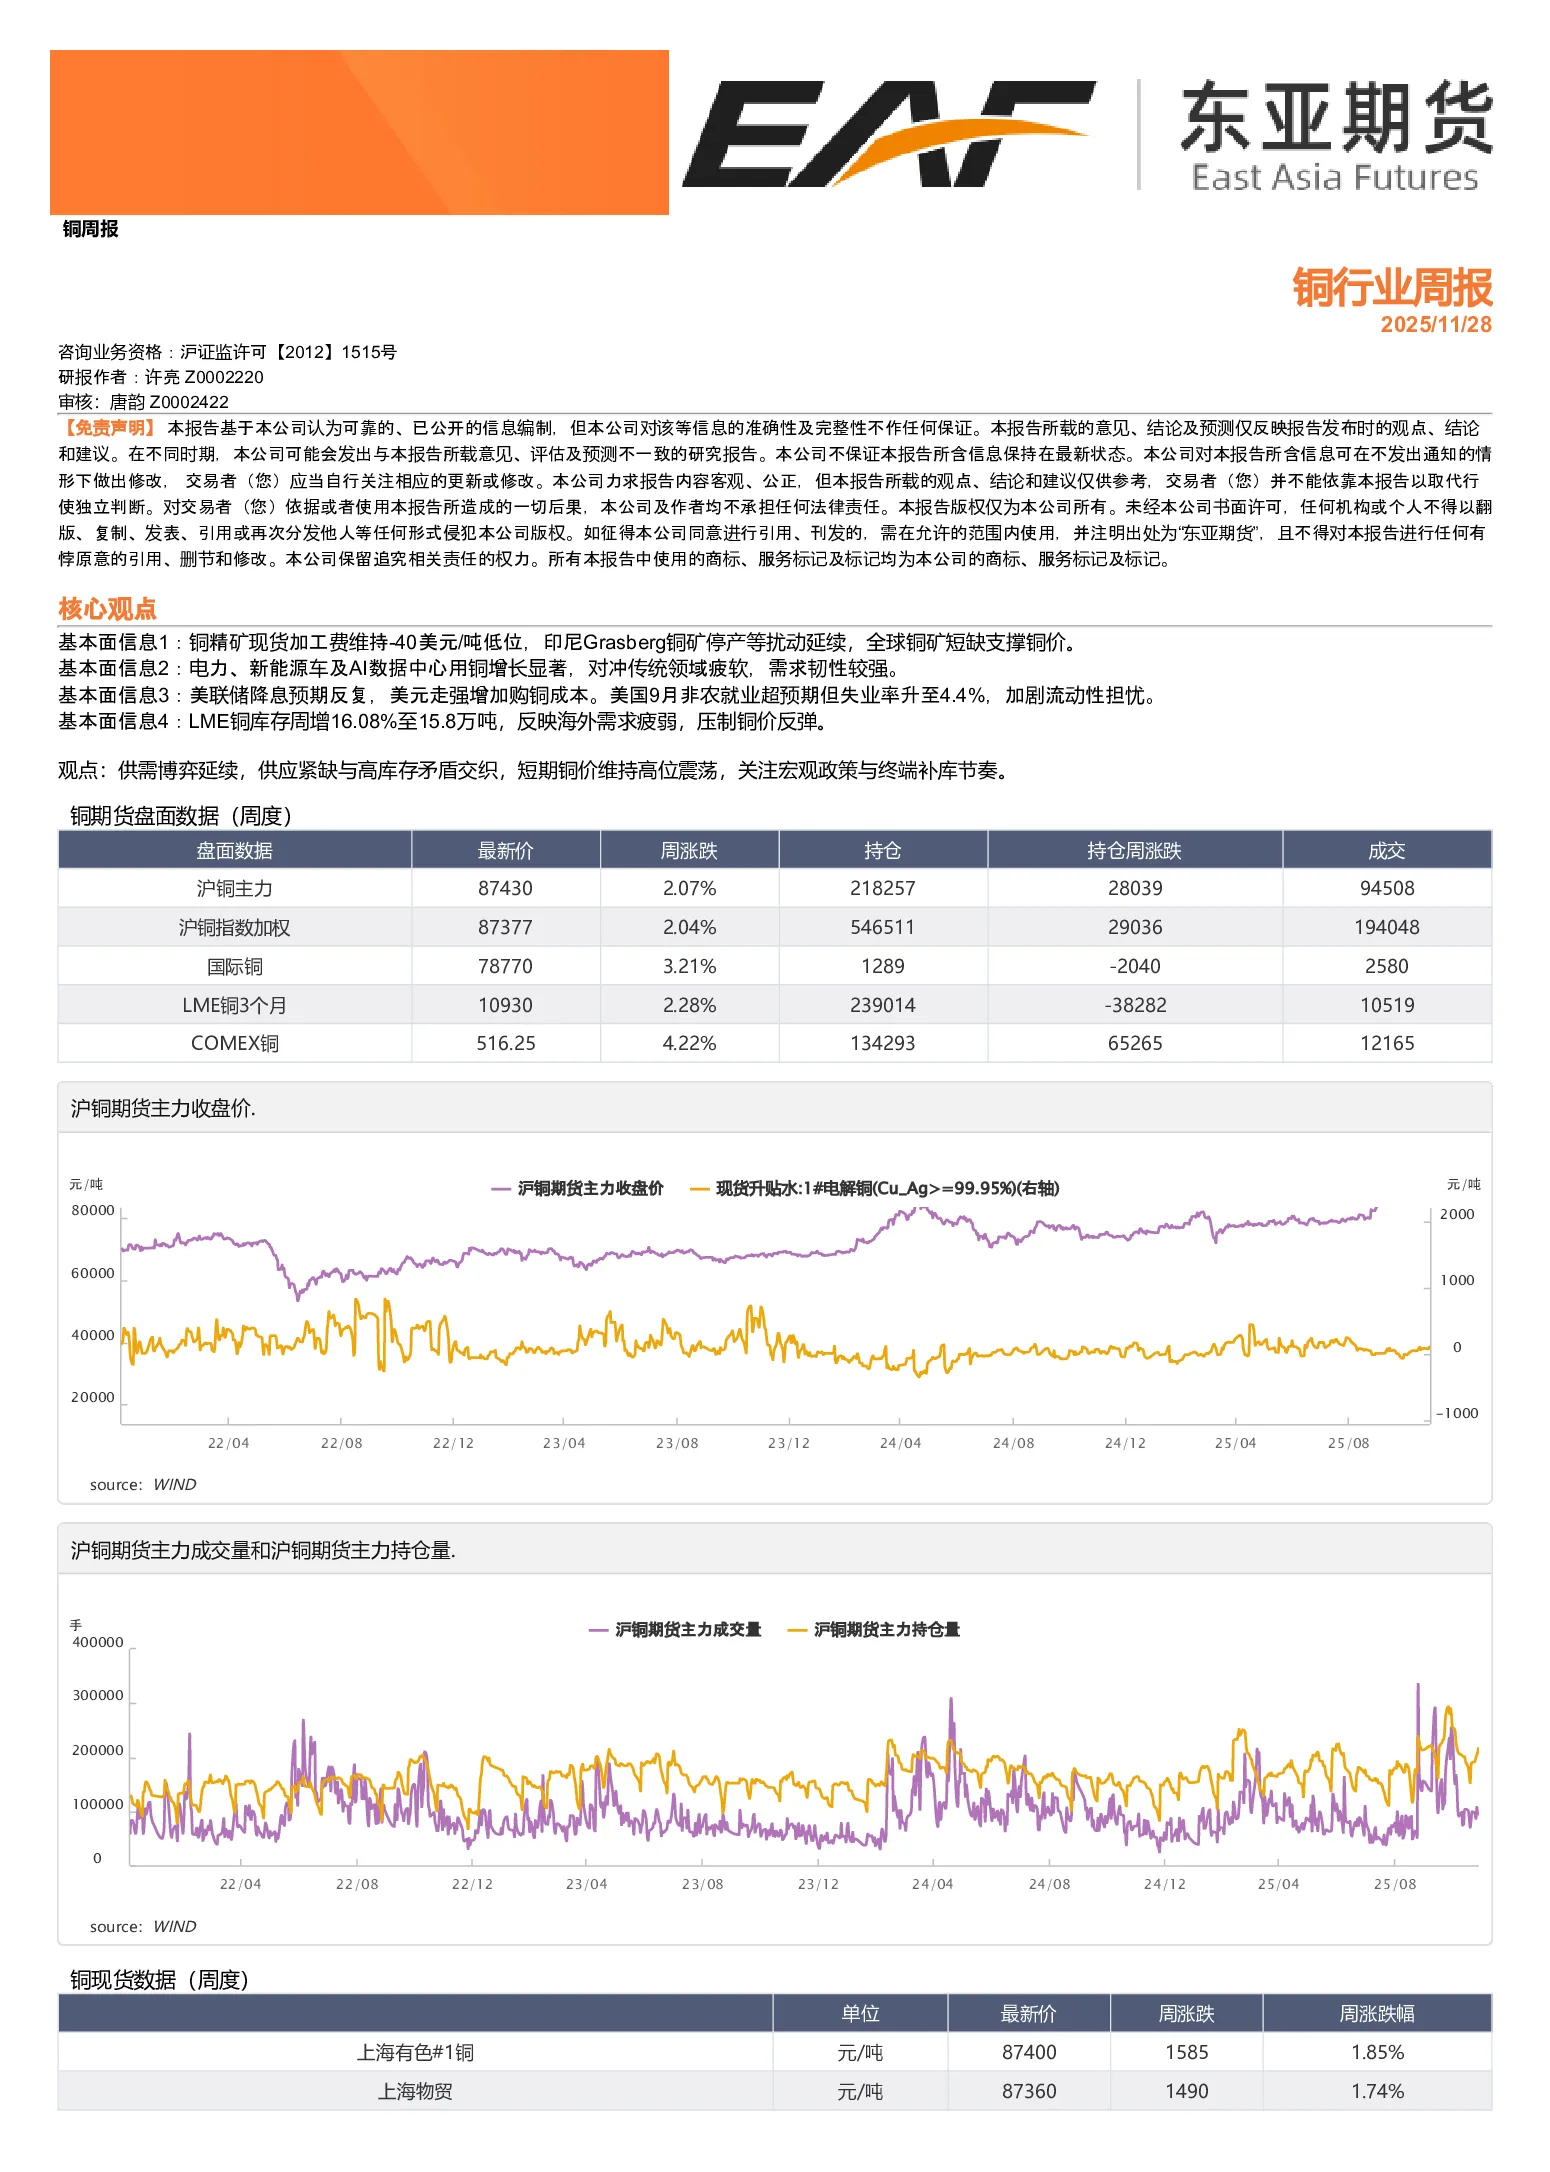
Task: Click the 沪铜主力 row label
Action: tap(235, 889)
